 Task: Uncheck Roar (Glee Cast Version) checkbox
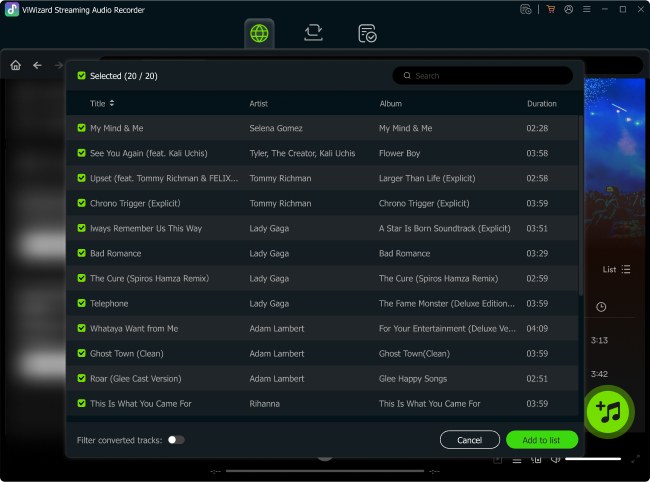point(81,378)
